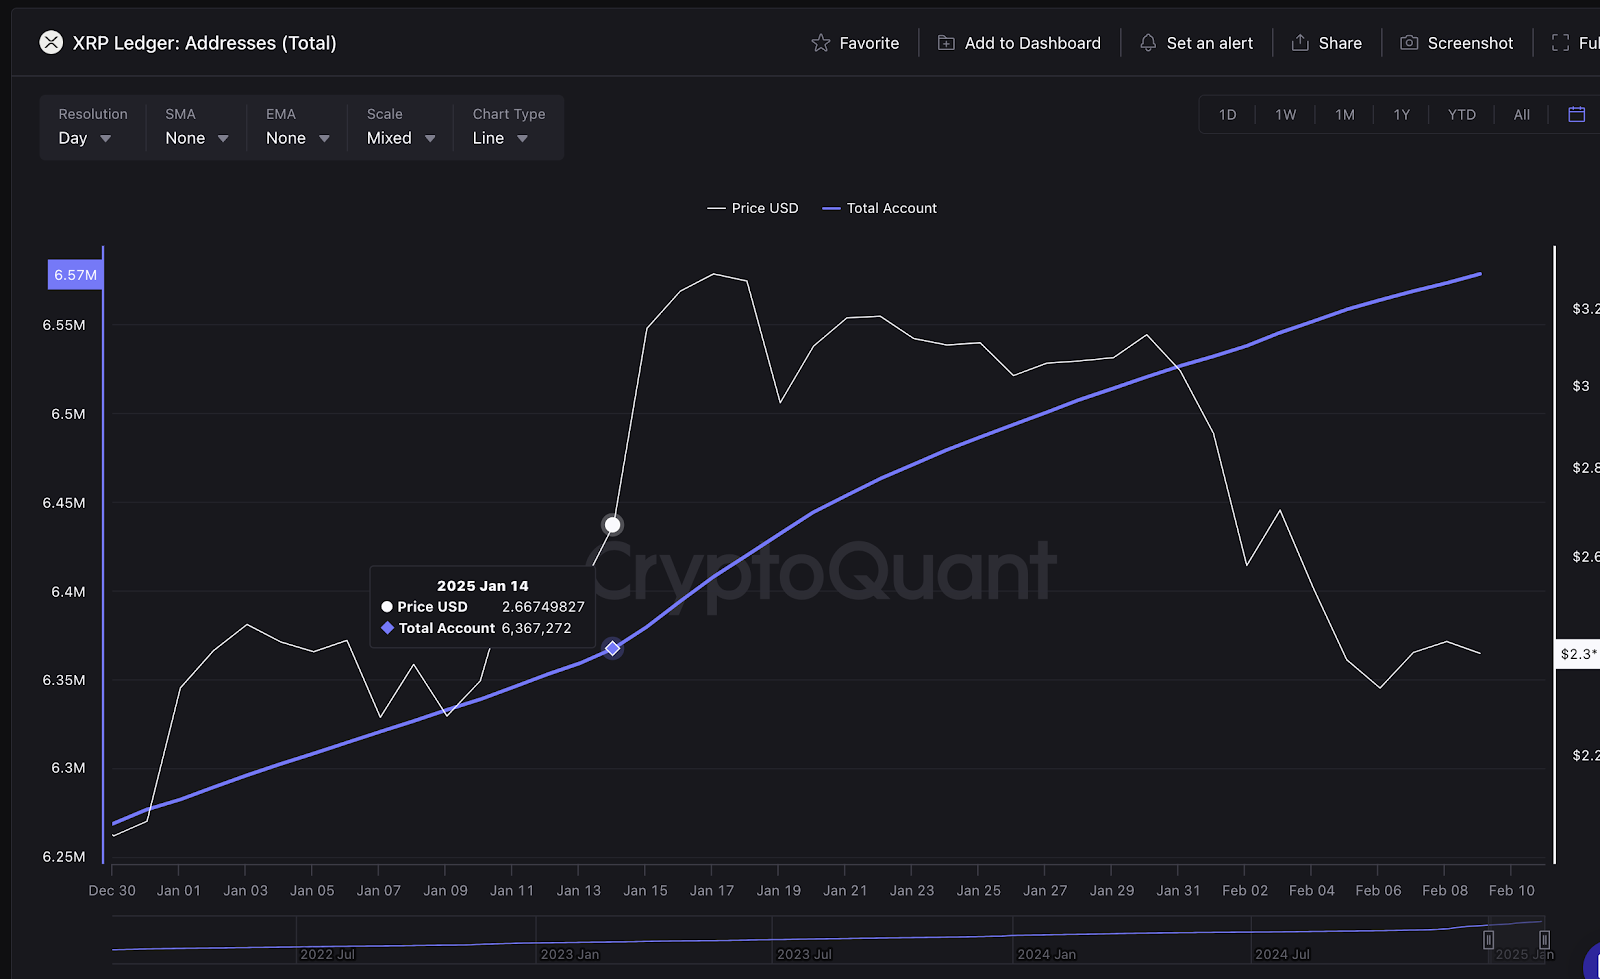Click the Favorite star icon
Screen dimensions: 1600x979
coord(821,43)
